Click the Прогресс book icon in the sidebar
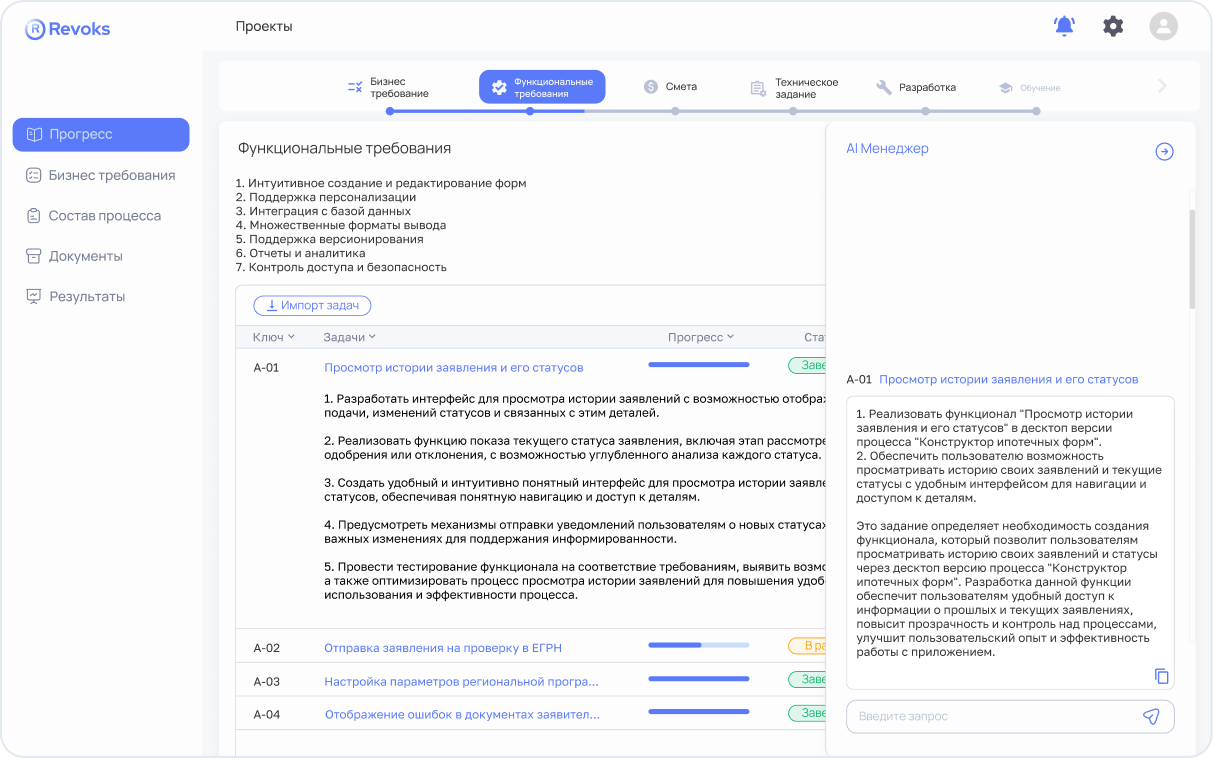The height and width of the screenshot is (758, 1213). tap(34, 134)
